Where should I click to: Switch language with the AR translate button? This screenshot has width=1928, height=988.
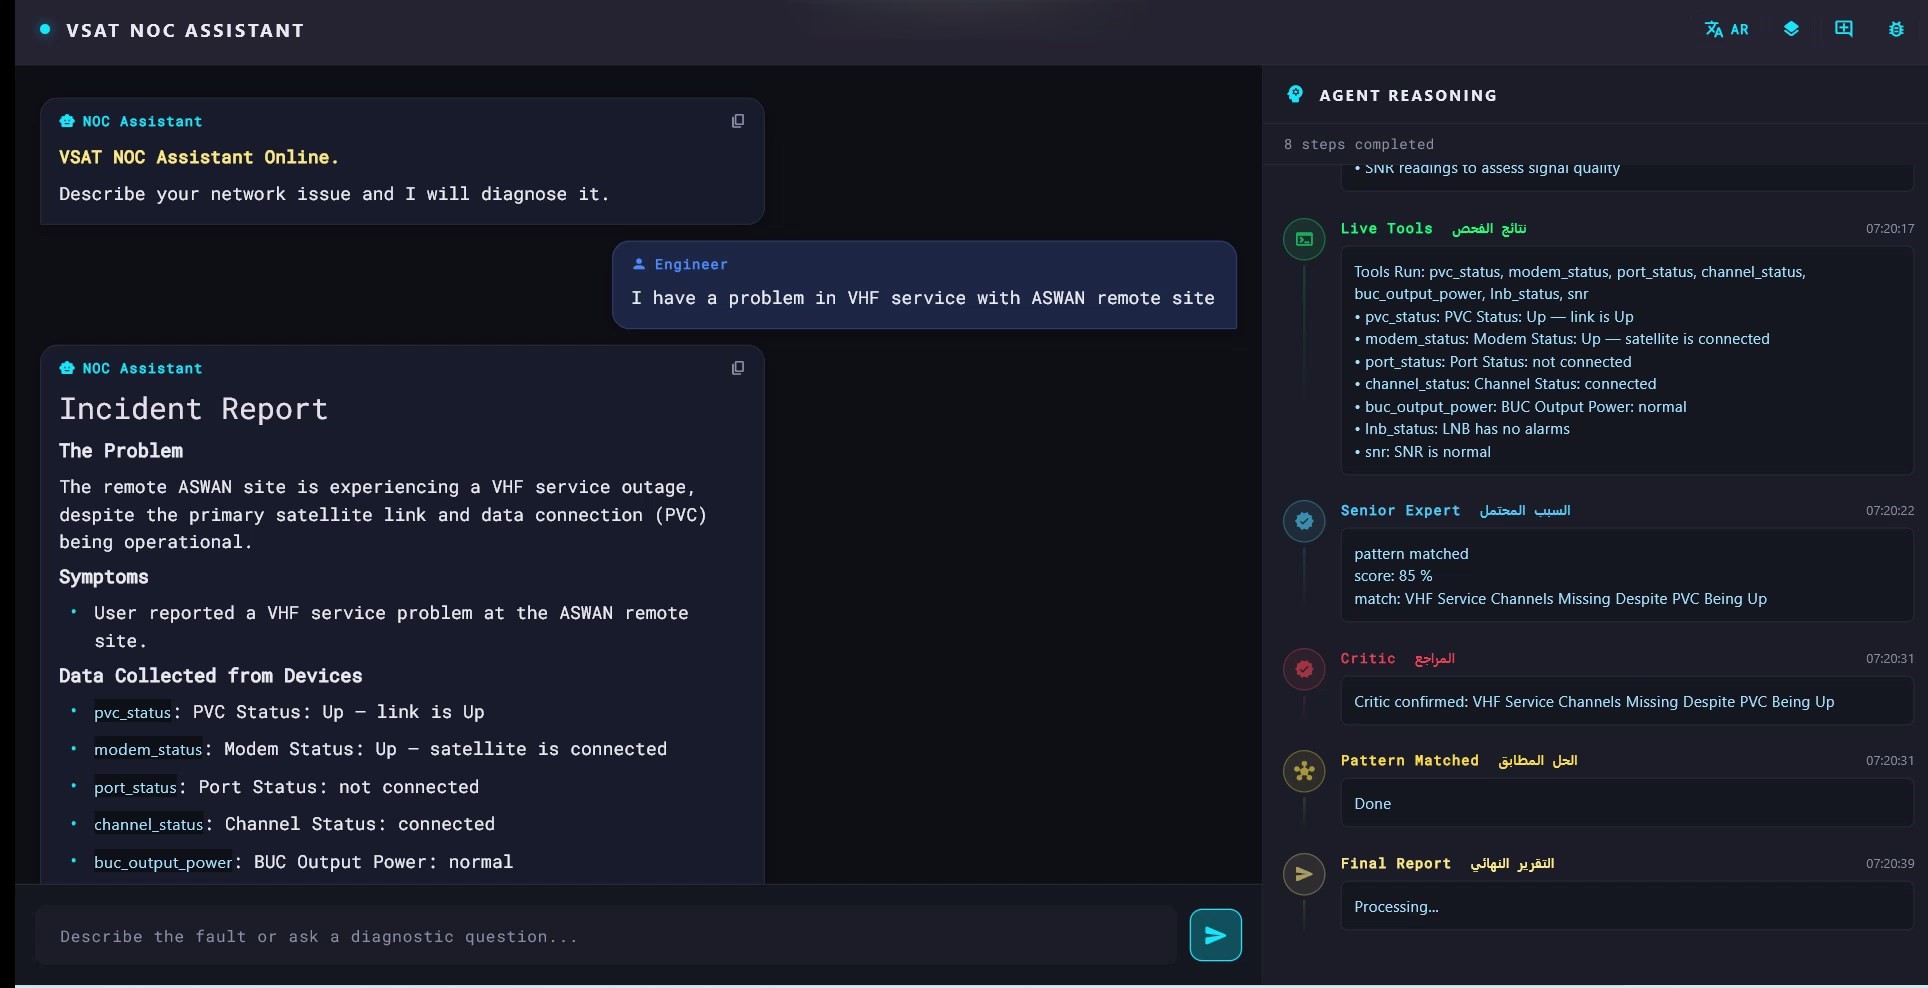(1726, 29)
